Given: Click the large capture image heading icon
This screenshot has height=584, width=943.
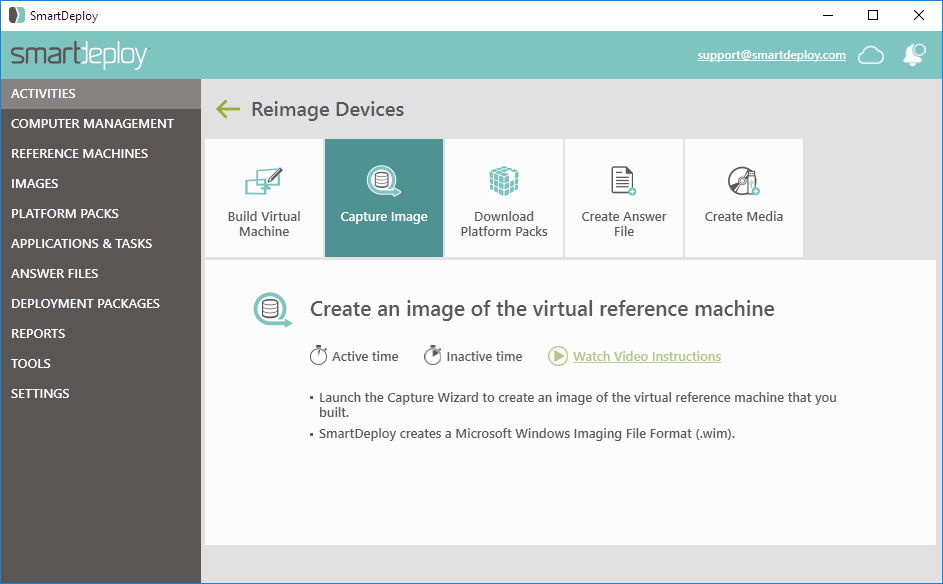Looking at the screenshot, I should [x=272, y=310].
